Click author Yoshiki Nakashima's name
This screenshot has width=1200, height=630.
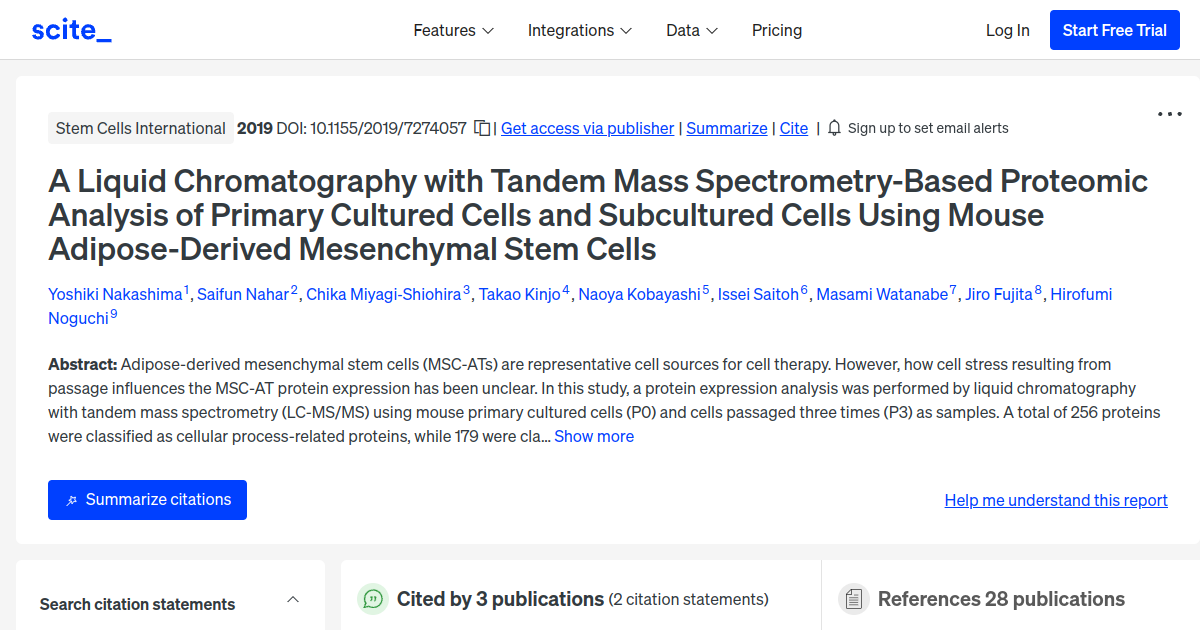112,294
